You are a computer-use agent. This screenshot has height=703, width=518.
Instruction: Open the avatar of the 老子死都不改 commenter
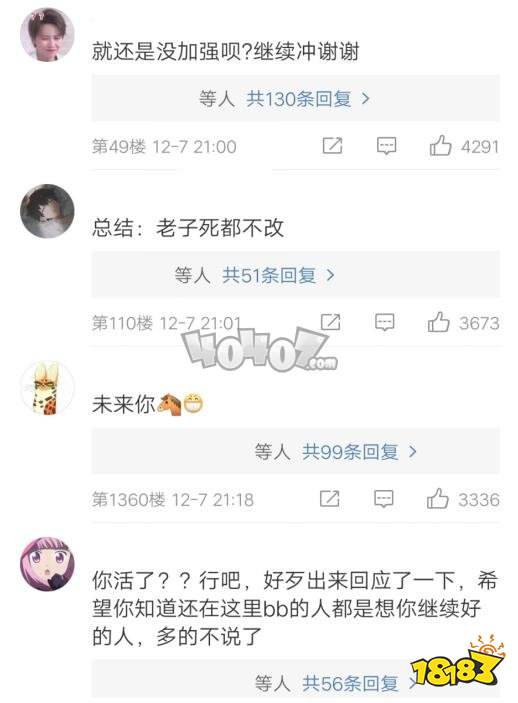47,211
